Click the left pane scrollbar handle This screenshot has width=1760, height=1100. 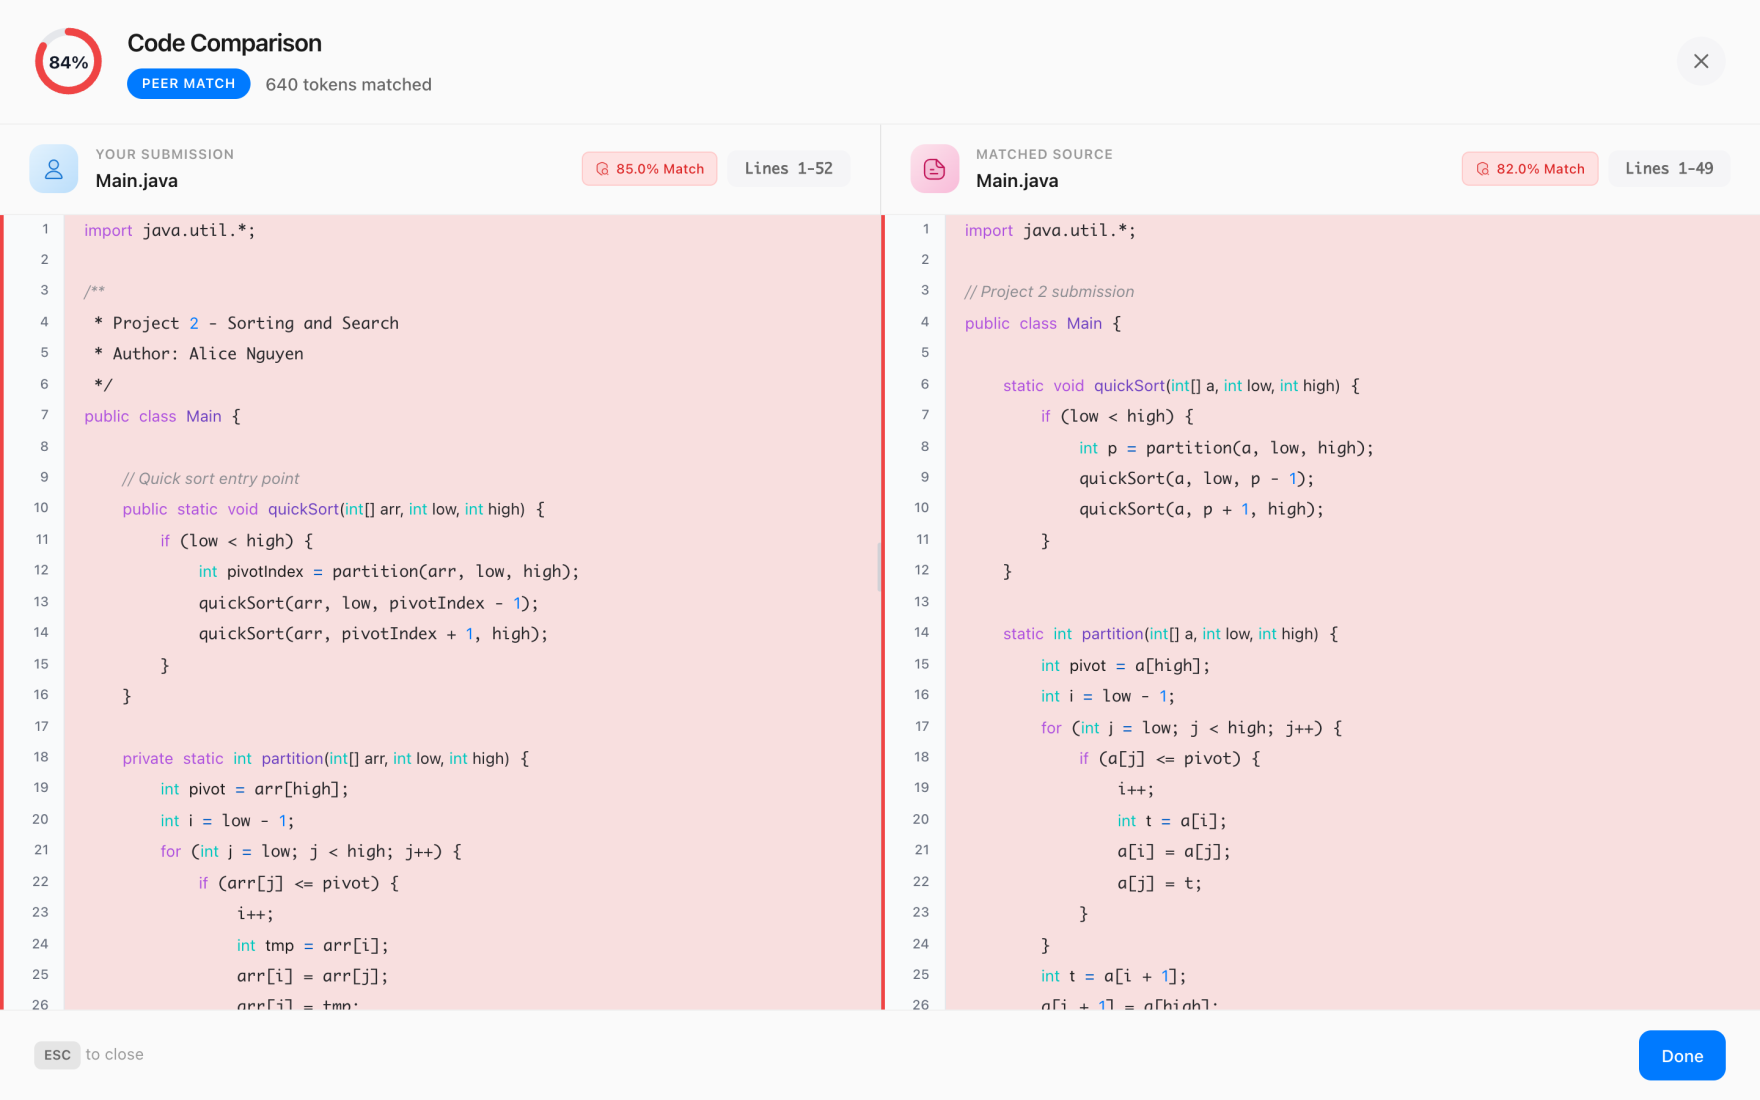click(878, 567)
